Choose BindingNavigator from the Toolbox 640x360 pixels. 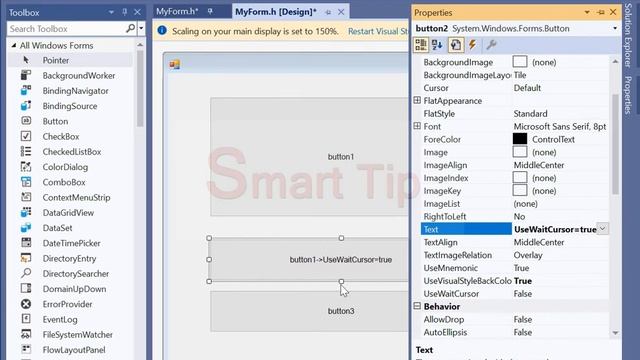[x=69, y=91]
